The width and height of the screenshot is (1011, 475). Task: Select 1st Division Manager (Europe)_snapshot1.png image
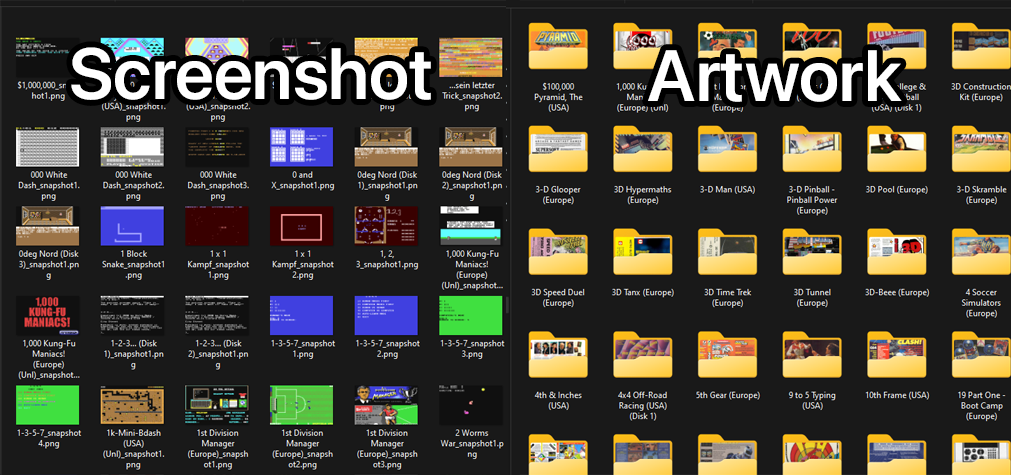pyautogui.click(x=217, y=405)
